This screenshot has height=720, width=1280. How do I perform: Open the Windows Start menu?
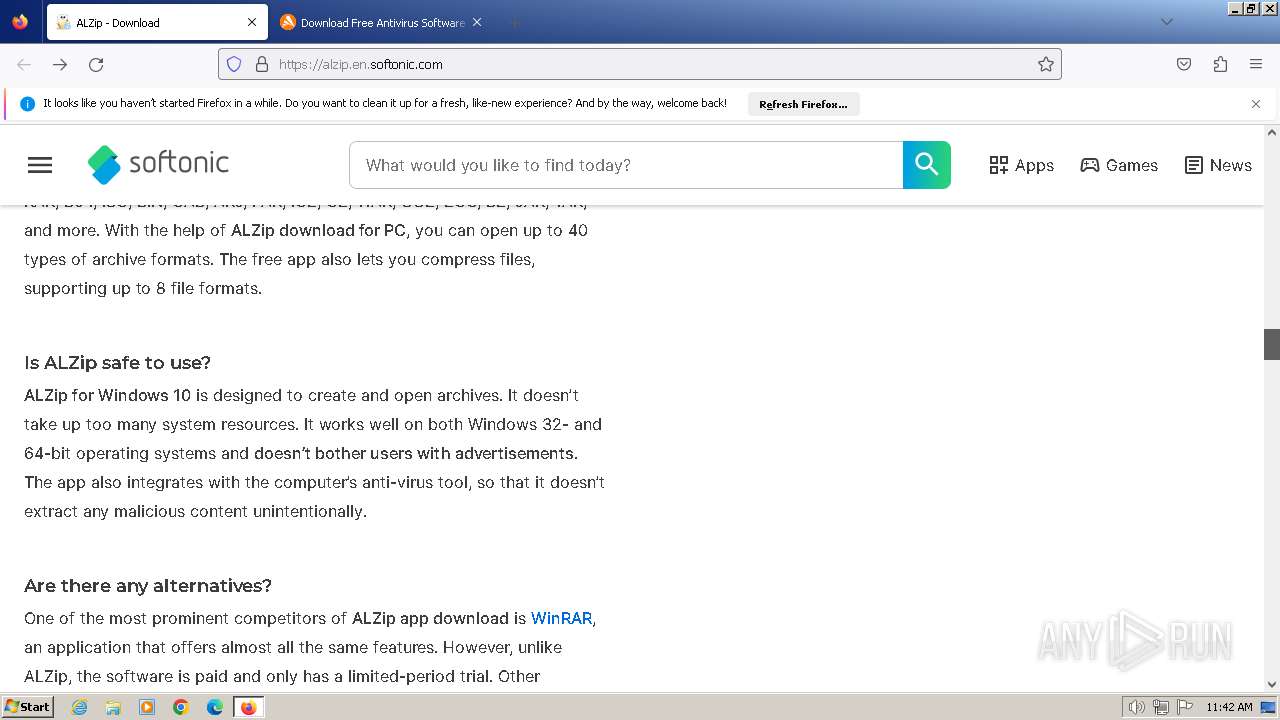pyautogui.click(x=27, y=707)
